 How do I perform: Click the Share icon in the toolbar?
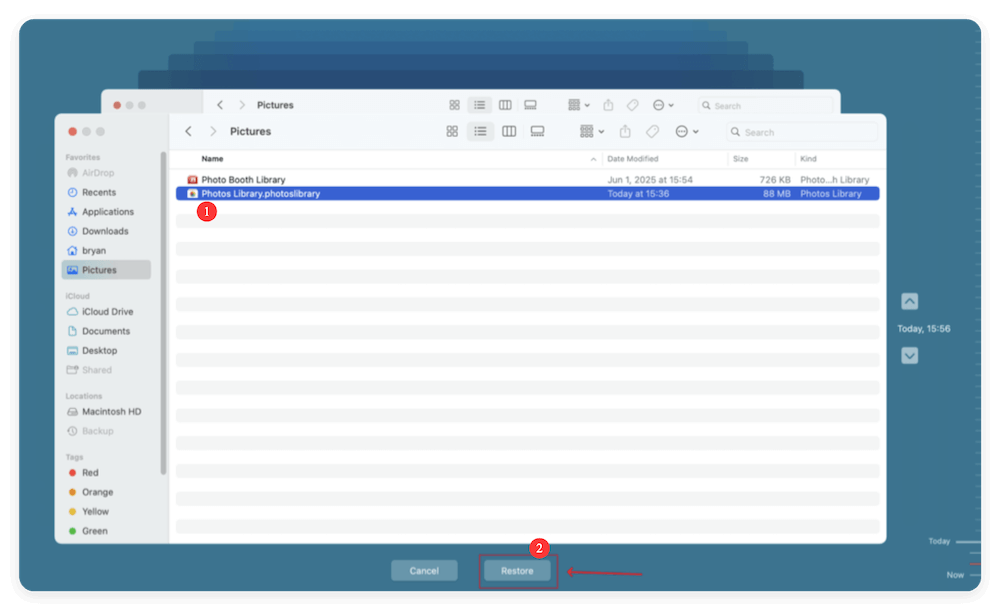click(624, 131)
